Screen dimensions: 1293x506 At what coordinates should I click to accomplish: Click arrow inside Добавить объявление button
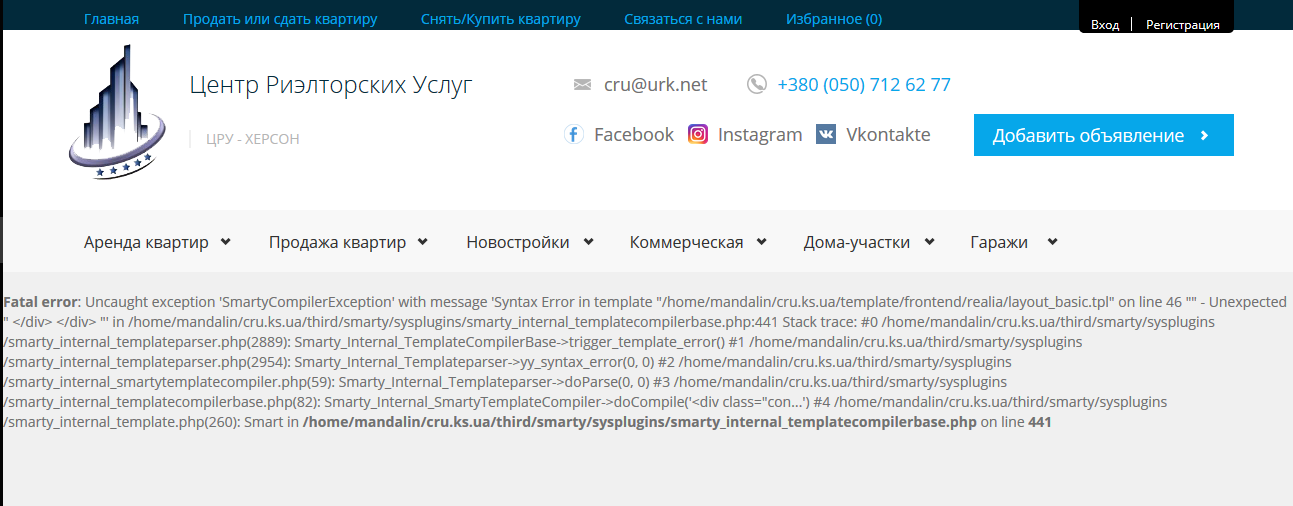pos(1204,136)
